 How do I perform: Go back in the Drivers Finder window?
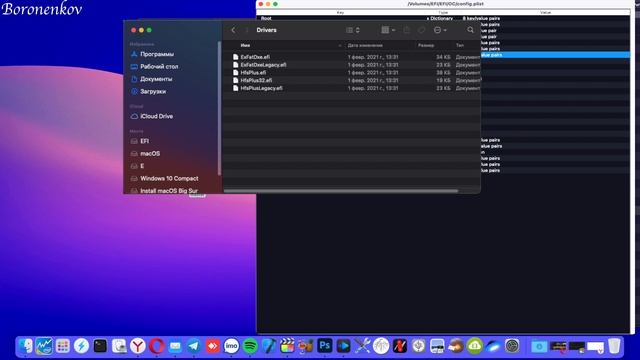233,30
